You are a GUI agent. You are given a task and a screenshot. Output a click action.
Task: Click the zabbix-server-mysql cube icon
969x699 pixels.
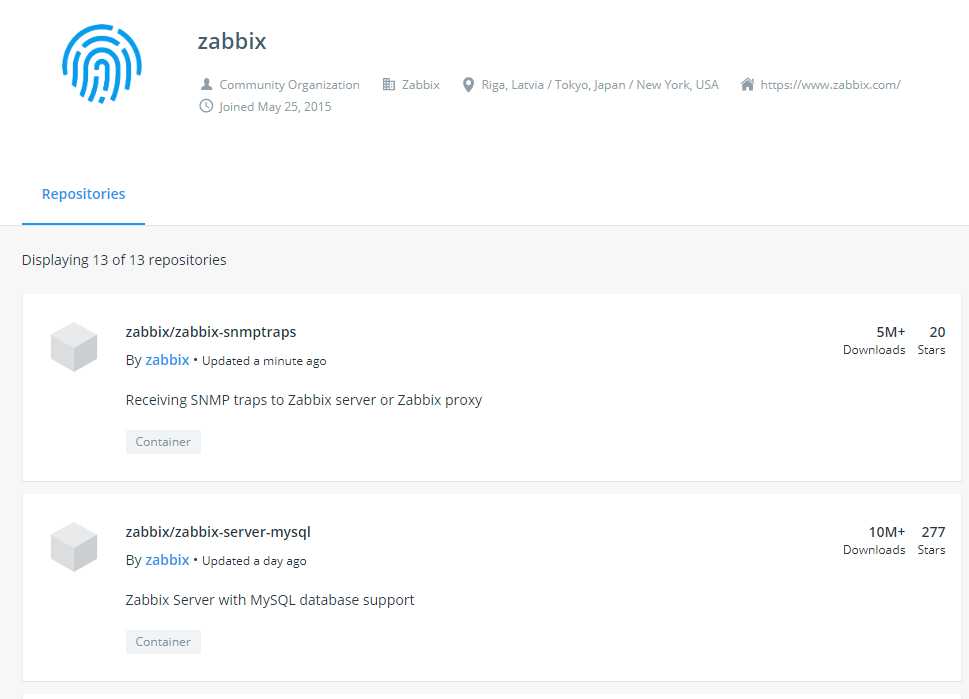(x=74, y=547)
